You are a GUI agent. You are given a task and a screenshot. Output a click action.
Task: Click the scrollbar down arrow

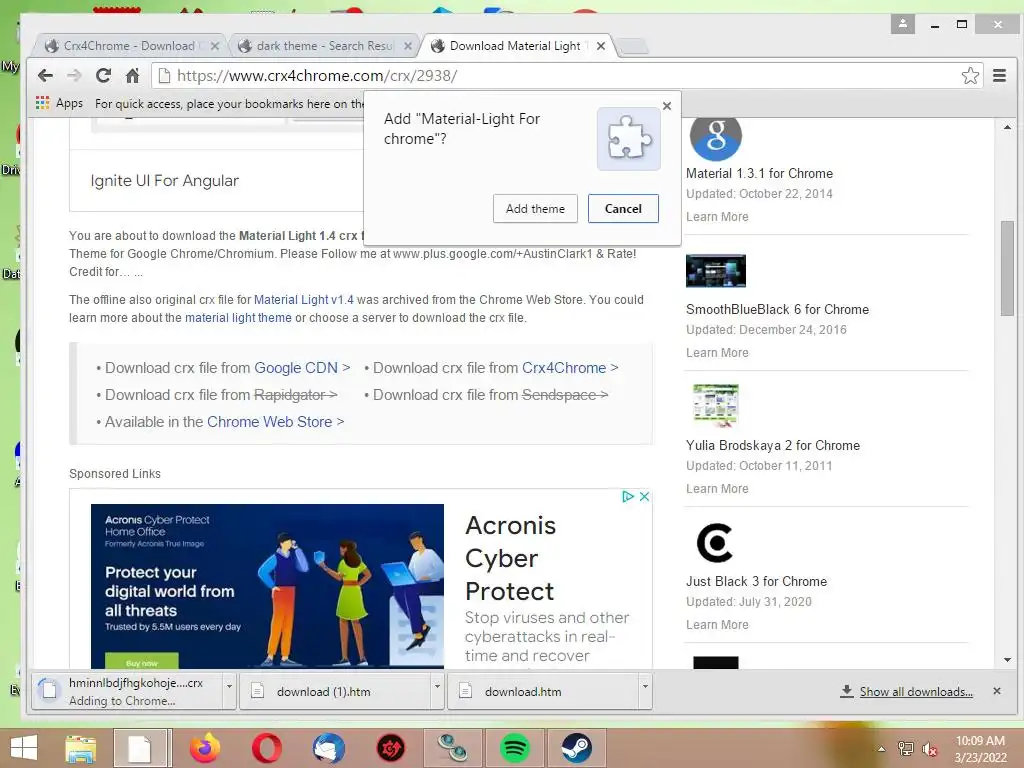1007,660
